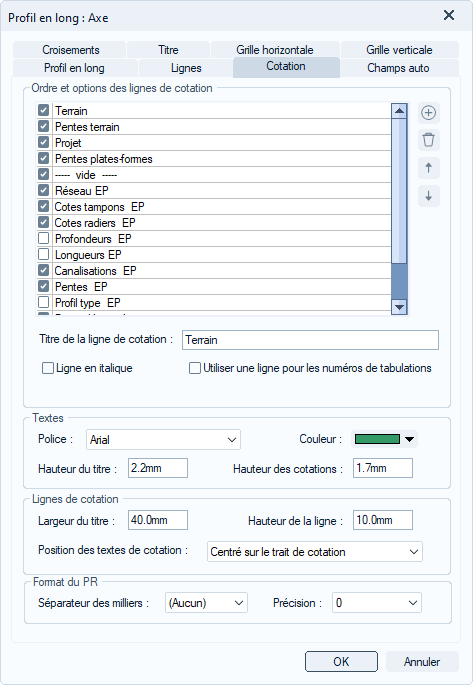The height and width of the screenshot is (685, 473).
Task: Enable the Profondeurs EP checkbox
Action: click(x=43, y=239)
